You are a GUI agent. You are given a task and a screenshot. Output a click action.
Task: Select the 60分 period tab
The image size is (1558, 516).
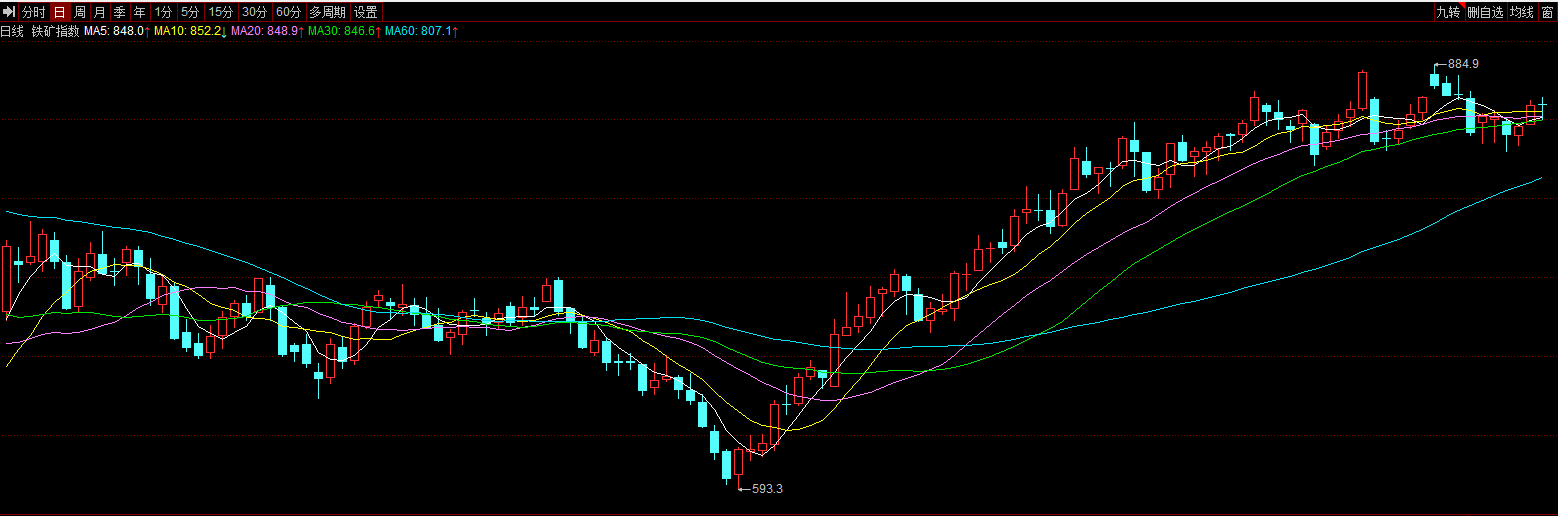click(289, 12)
